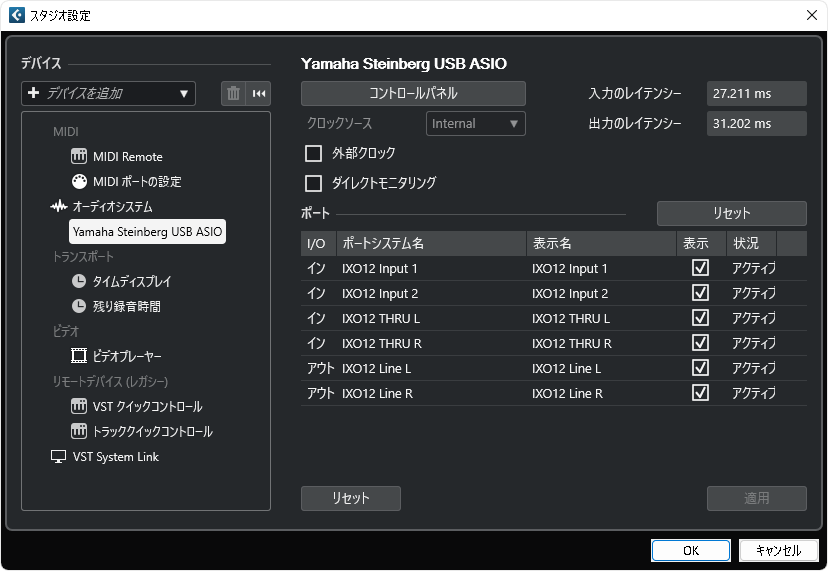Uncheck visibility for IXO12 THRU R
Screen dimensions: 828x571
click(700, 343)
